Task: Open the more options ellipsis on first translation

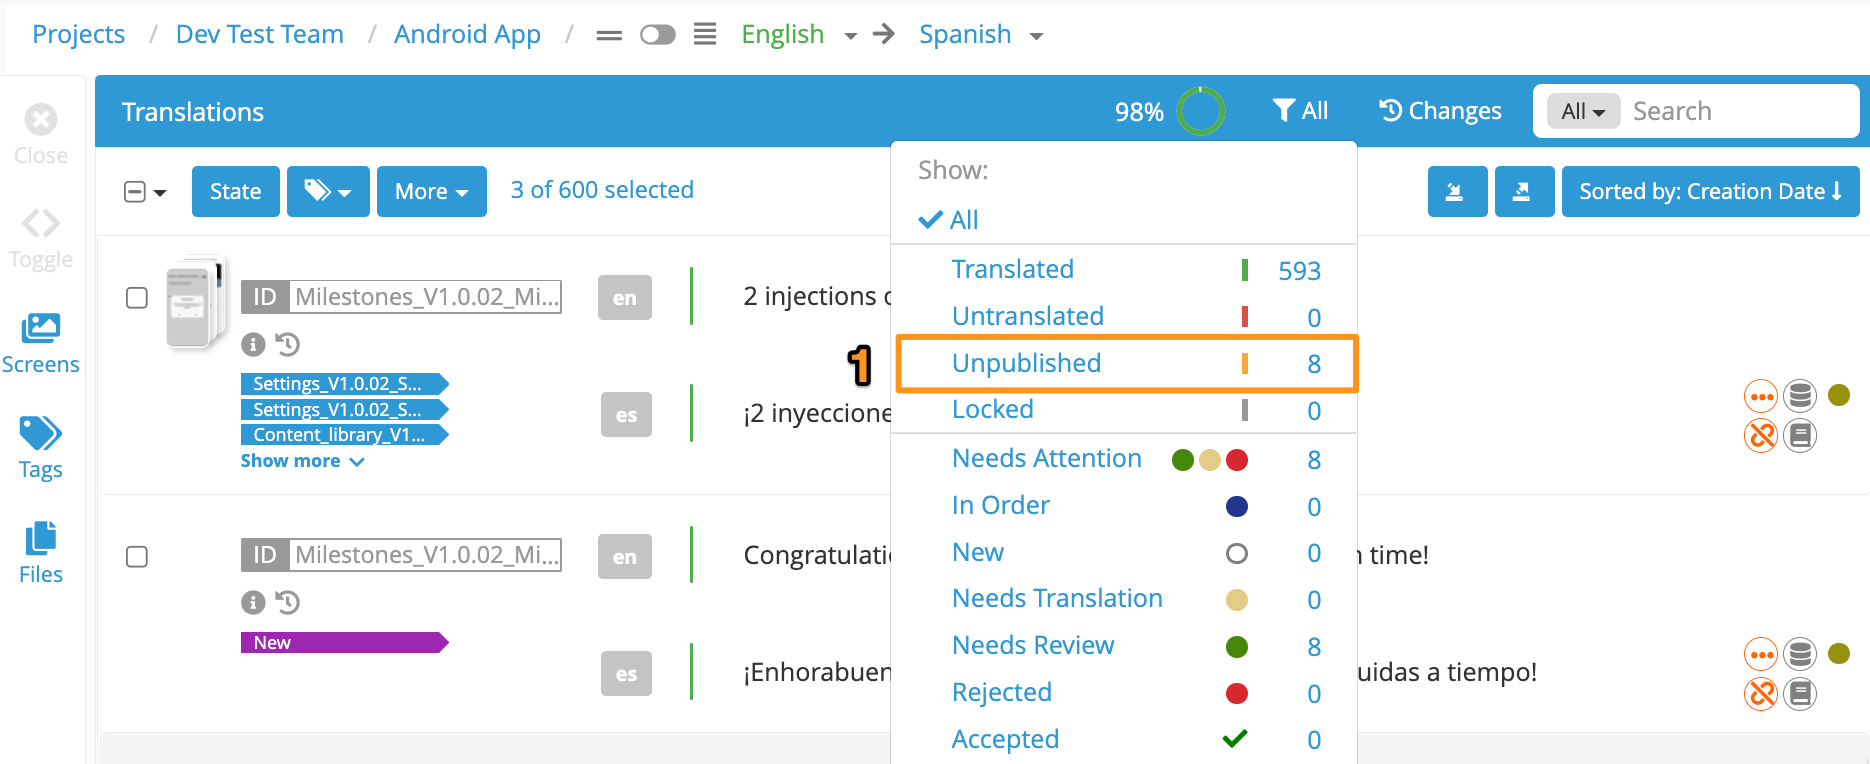Action: tap(1761, 395)
